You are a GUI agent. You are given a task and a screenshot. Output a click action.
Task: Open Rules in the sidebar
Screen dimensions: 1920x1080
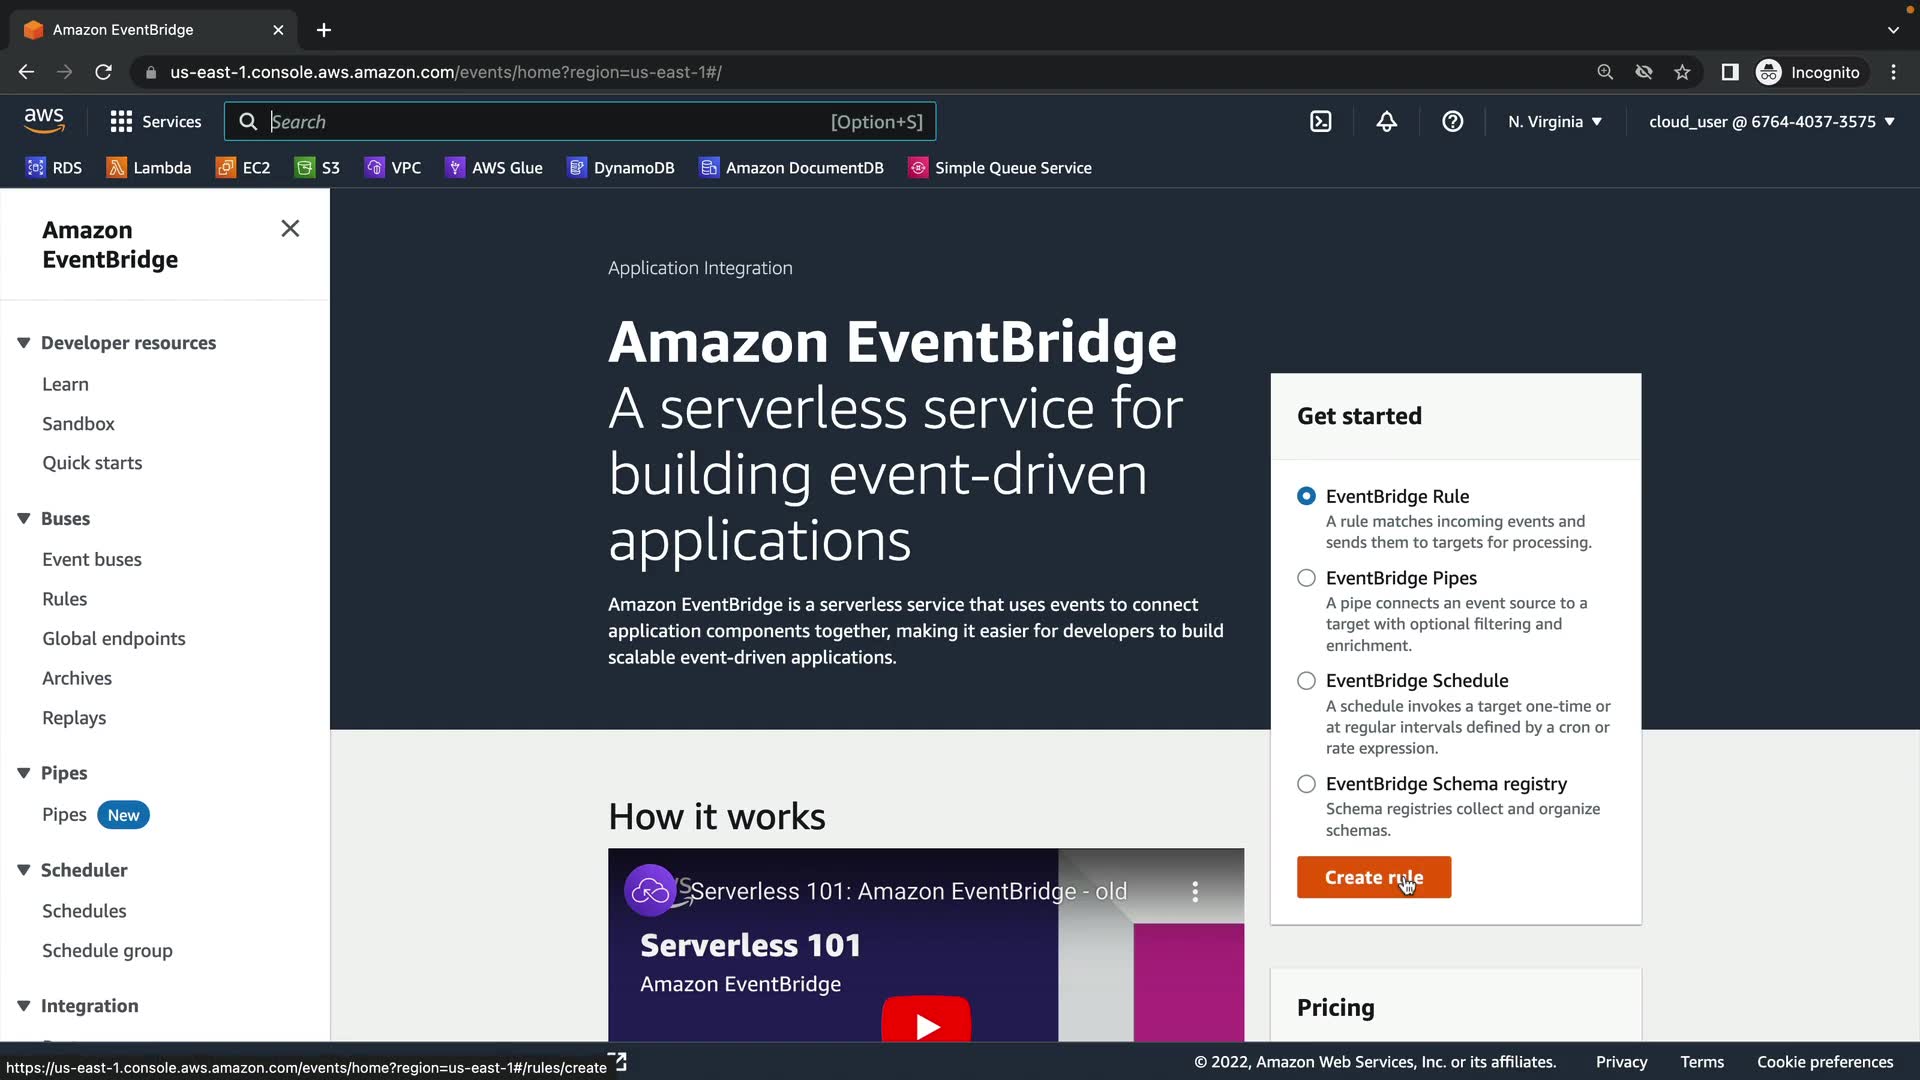64,599
